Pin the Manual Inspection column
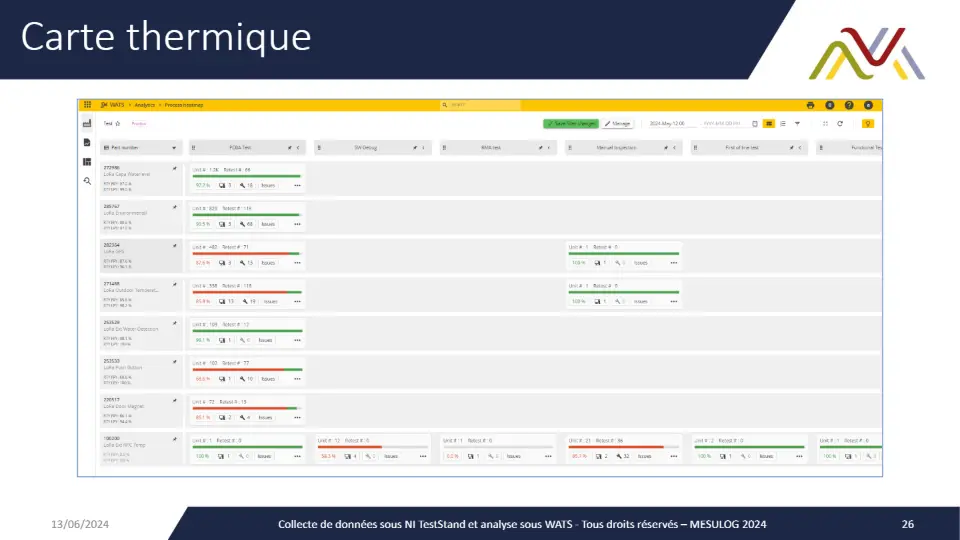The width and height of the screenshot is (960, 540). point(666,148)
